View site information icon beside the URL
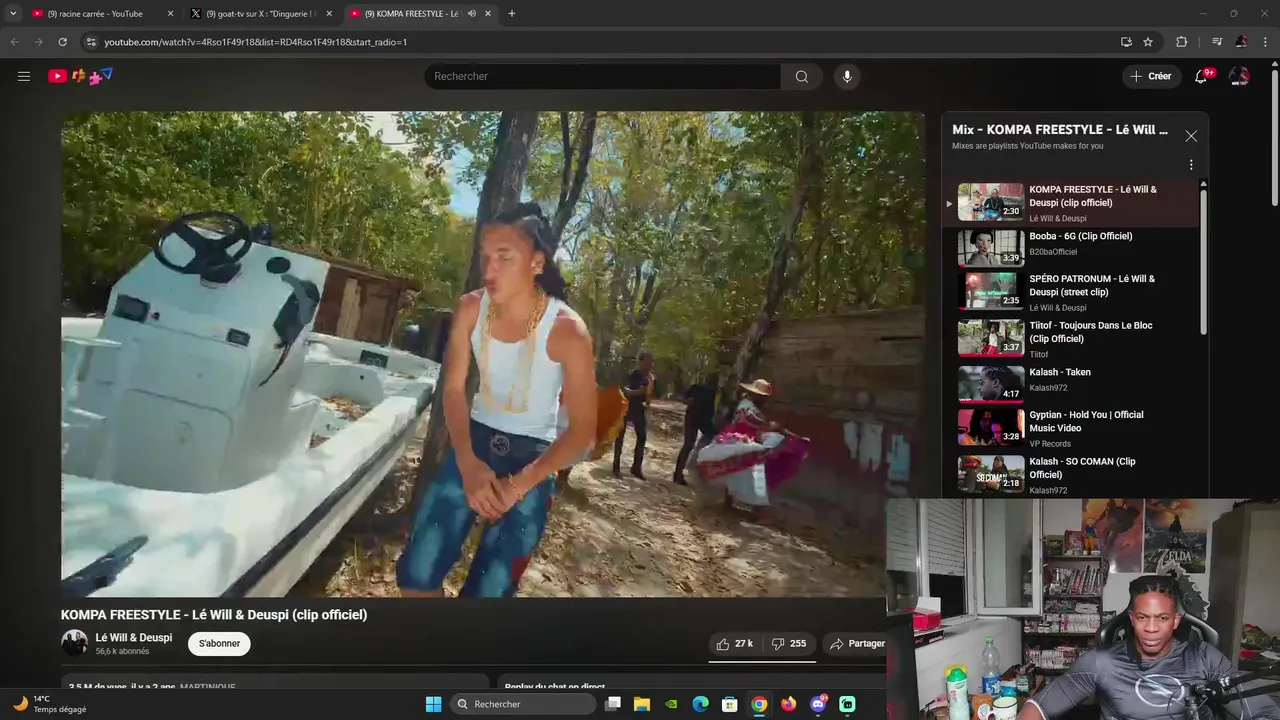 point(90,42)
